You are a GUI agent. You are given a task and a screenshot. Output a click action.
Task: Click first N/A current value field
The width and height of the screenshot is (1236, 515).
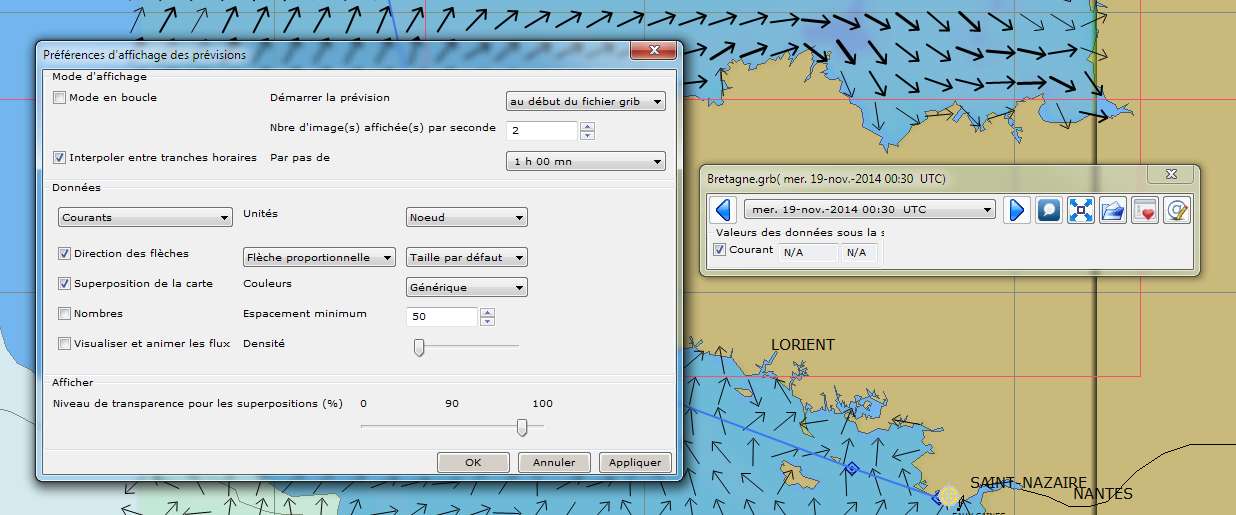pyautogui.click(x=808, y=253)
